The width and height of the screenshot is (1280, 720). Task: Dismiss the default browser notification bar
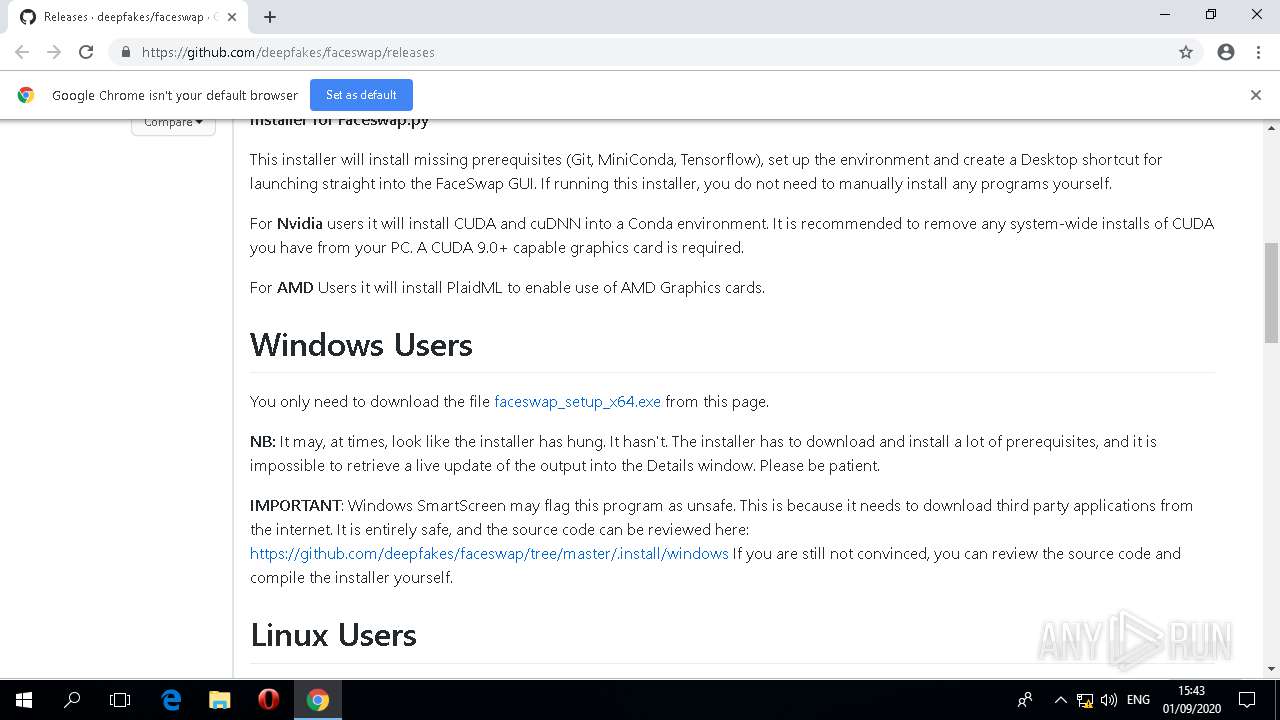pos(1256,95)
